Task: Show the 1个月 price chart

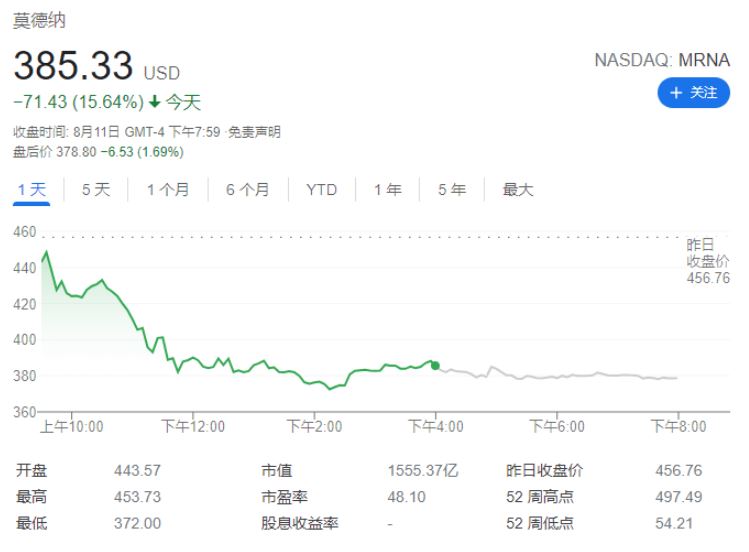Action: pyautogui.click(x=167, y=189)
